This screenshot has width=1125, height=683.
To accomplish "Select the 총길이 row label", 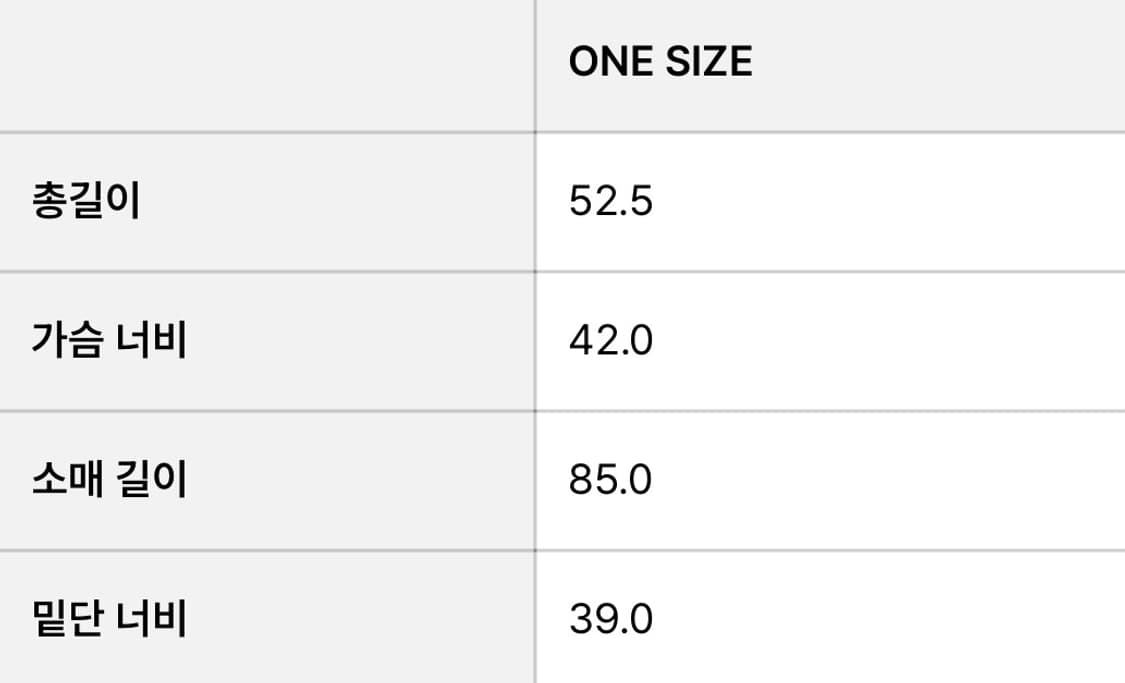I will pyautogui.click(x=86, y=202).
